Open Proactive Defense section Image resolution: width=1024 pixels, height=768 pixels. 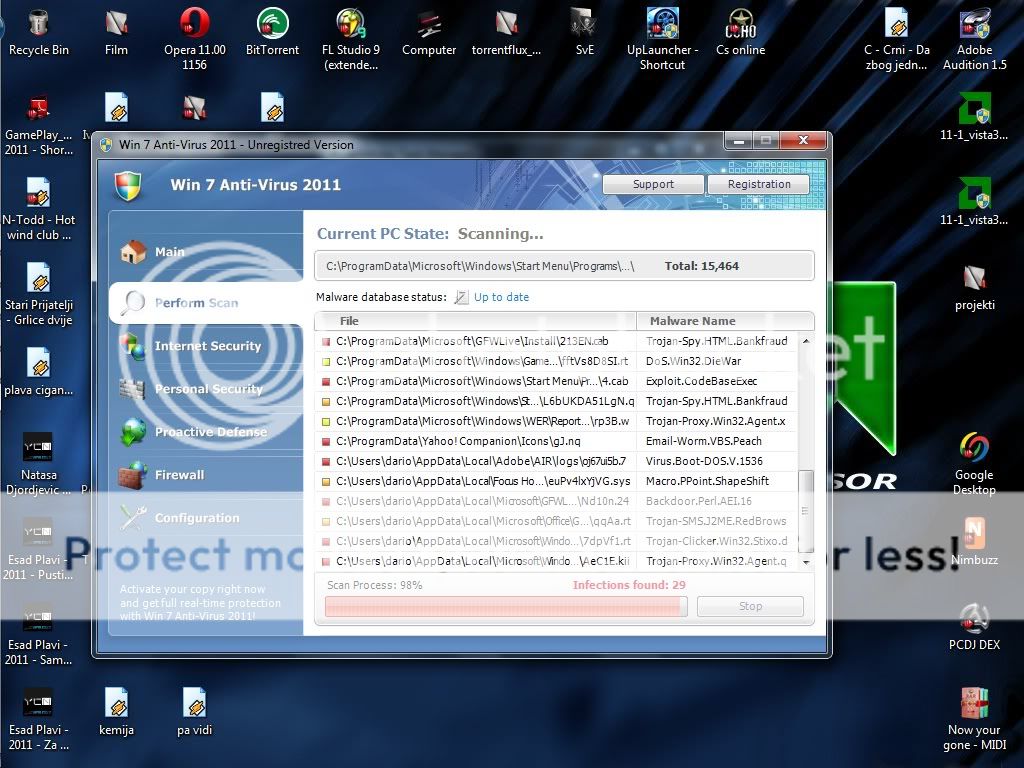[x=206, y=432]
